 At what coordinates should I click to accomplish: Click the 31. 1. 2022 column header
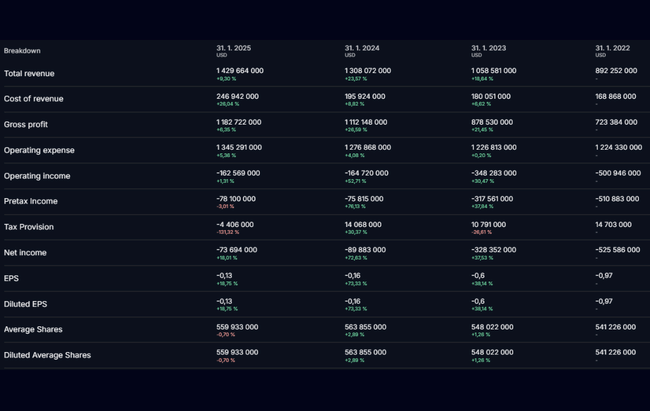tap(613, 48)
